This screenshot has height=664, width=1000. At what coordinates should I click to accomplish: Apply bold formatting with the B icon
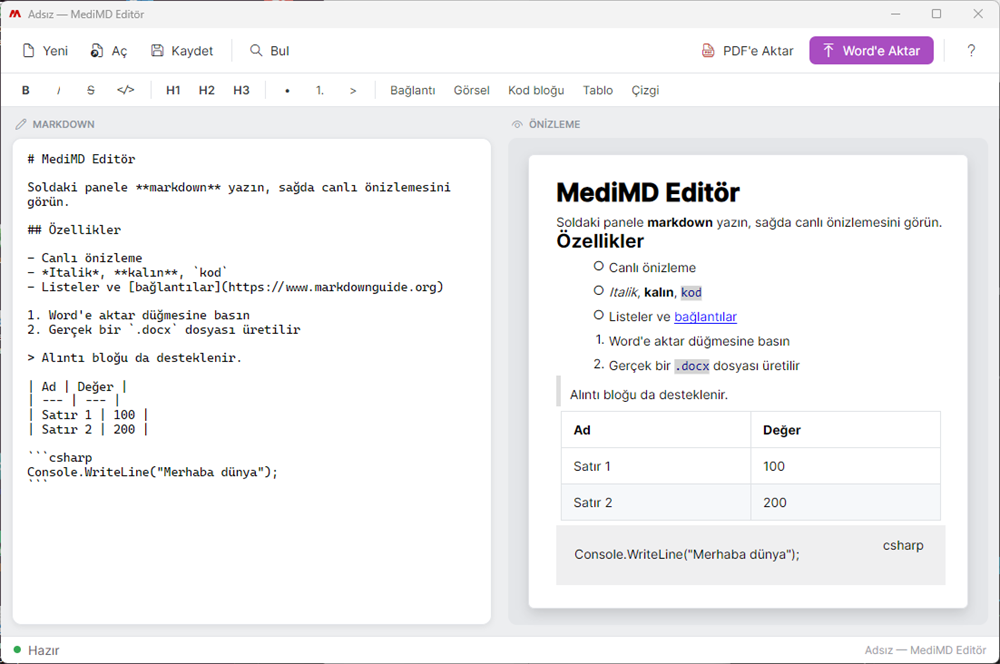26,91
